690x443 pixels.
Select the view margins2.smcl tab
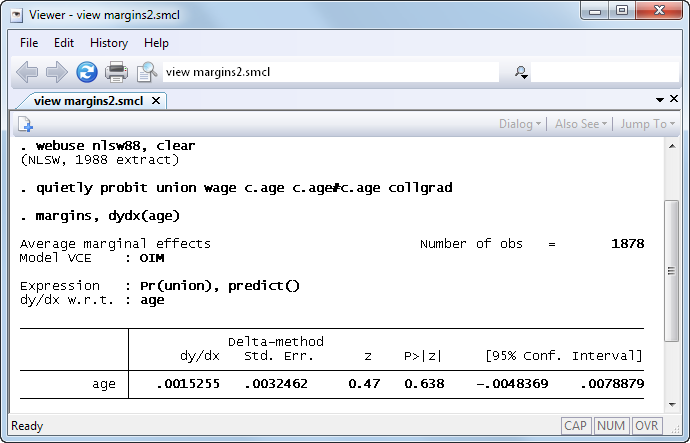pyautogui.click(x=89, y=100)
